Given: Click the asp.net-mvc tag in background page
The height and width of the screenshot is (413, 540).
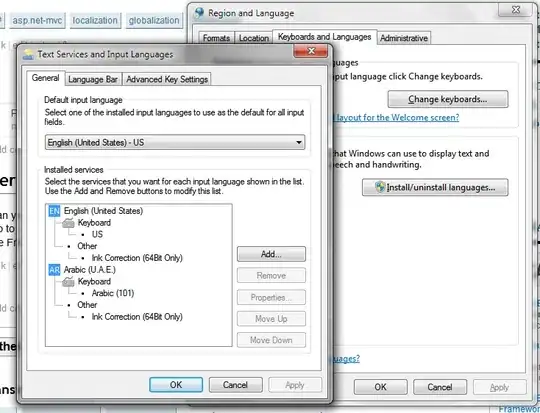Looking at the screenshot, I should coord(37,20).
